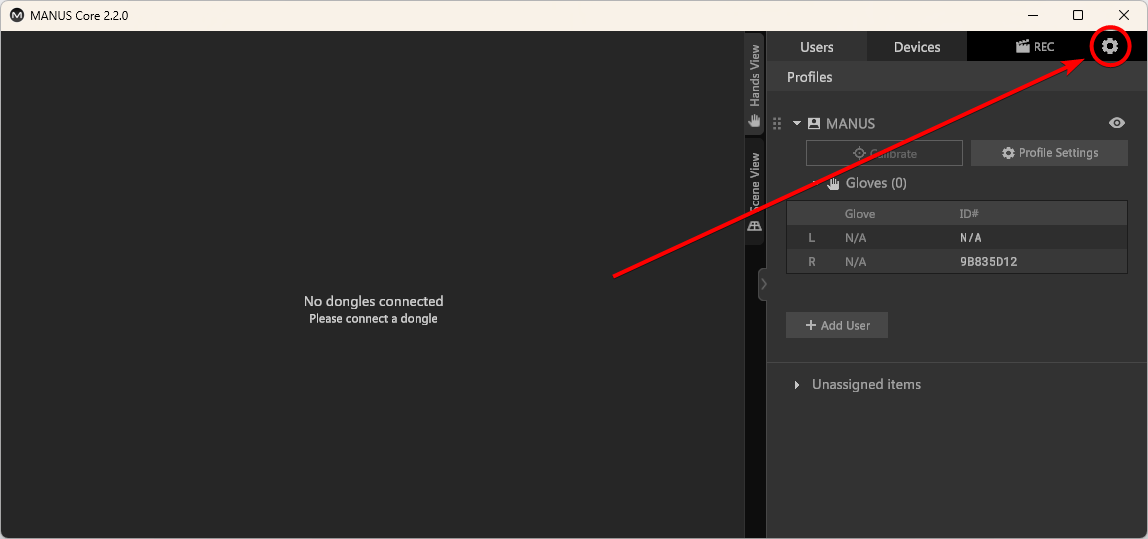Grab the dotted drag handle beside MANUS
The width and height of the screenshot is (1148, 539).
point(778,124)
